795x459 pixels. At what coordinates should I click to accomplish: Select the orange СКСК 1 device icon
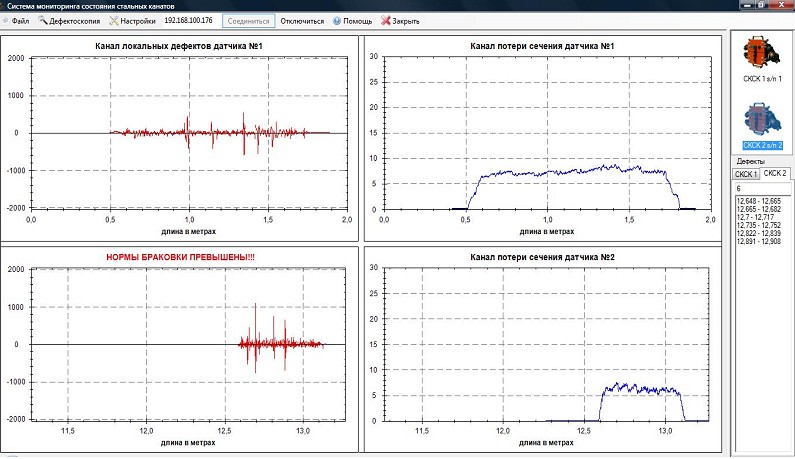click(x=762, y=53)
